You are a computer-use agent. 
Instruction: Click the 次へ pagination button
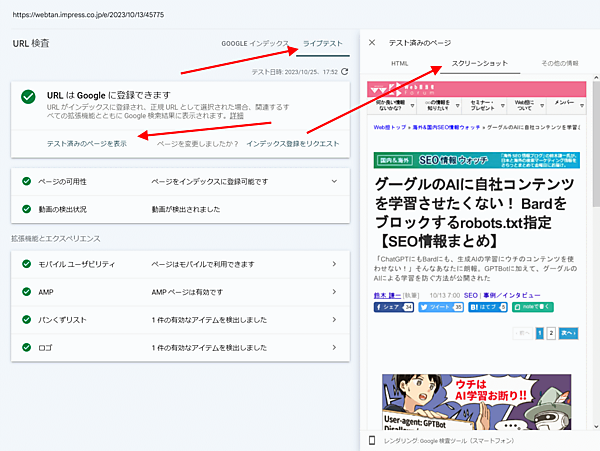[568, 333]
